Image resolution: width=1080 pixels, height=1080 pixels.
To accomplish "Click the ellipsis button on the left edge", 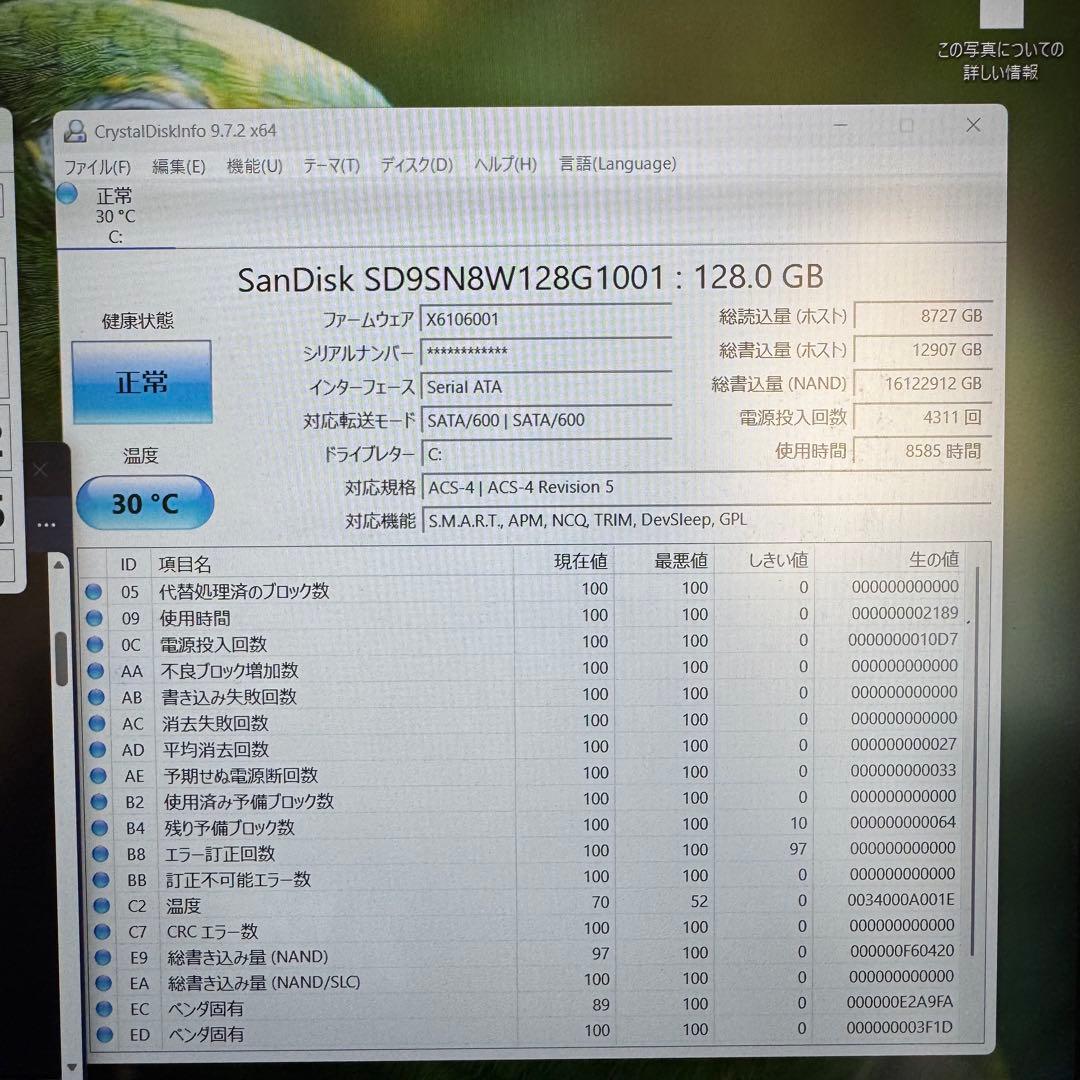I will pyautogui.click(x=46, y=524).
